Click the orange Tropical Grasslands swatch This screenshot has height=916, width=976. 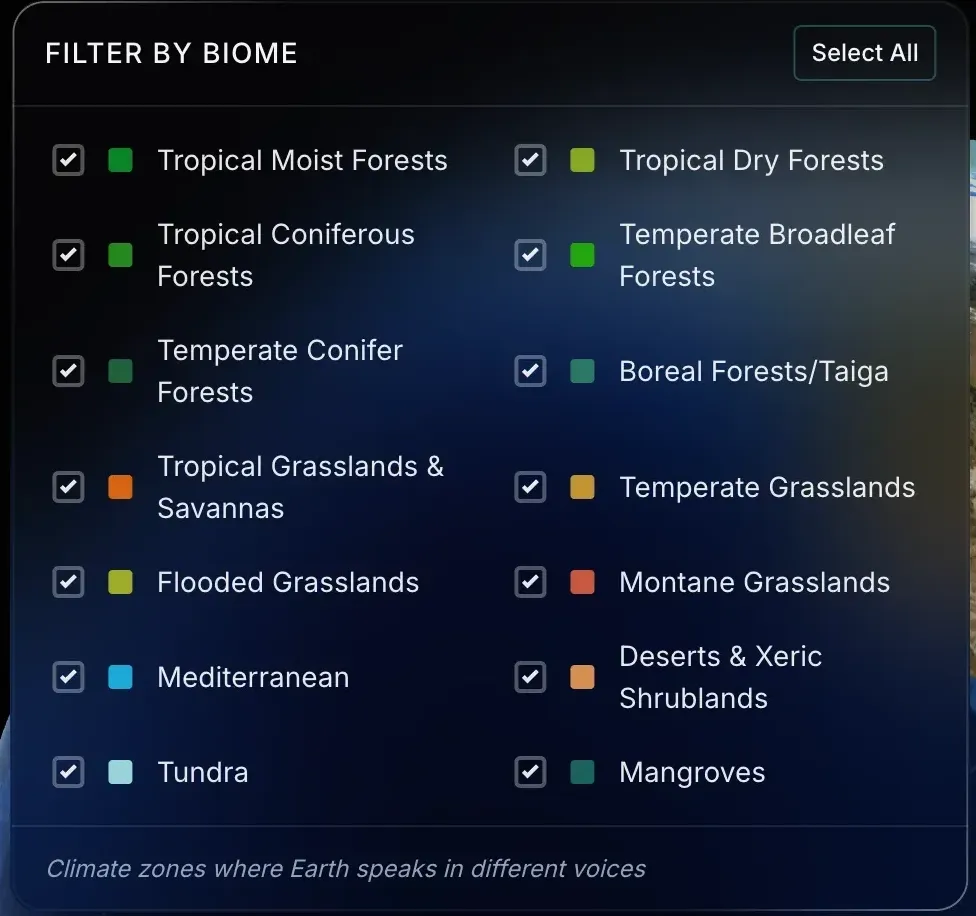[x=120, y=487]
